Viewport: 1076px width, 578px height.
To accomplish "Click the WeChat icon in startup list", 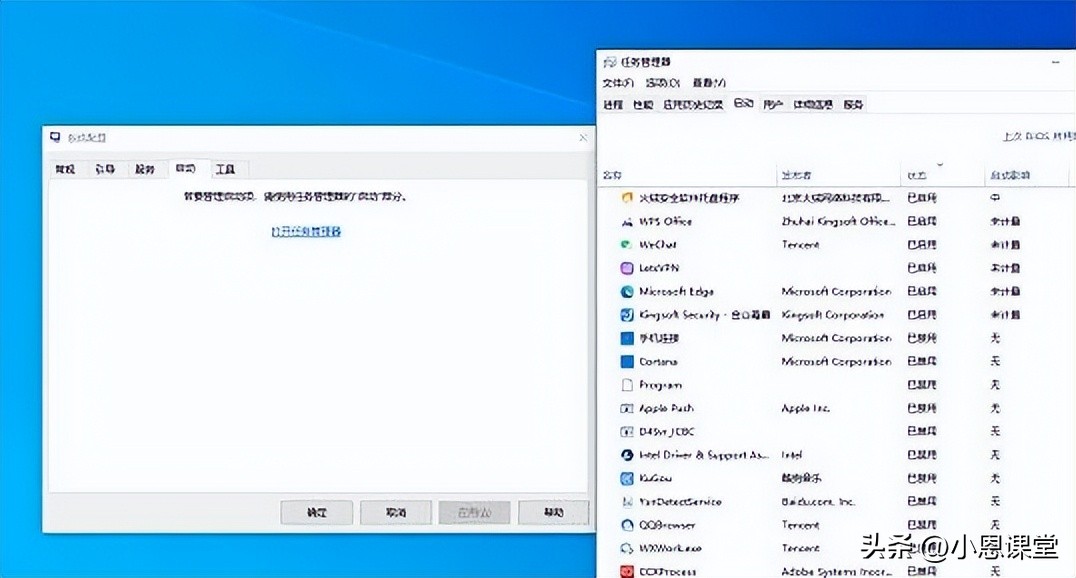I will click(627, 244).
